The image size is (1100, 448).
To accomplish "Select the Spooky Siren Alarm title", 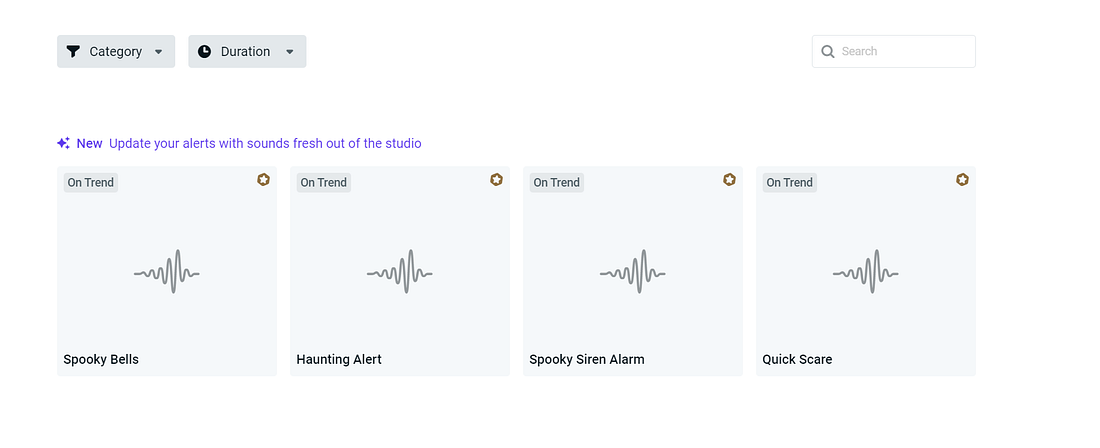I will pyautogui.click(x=587, y=359).
